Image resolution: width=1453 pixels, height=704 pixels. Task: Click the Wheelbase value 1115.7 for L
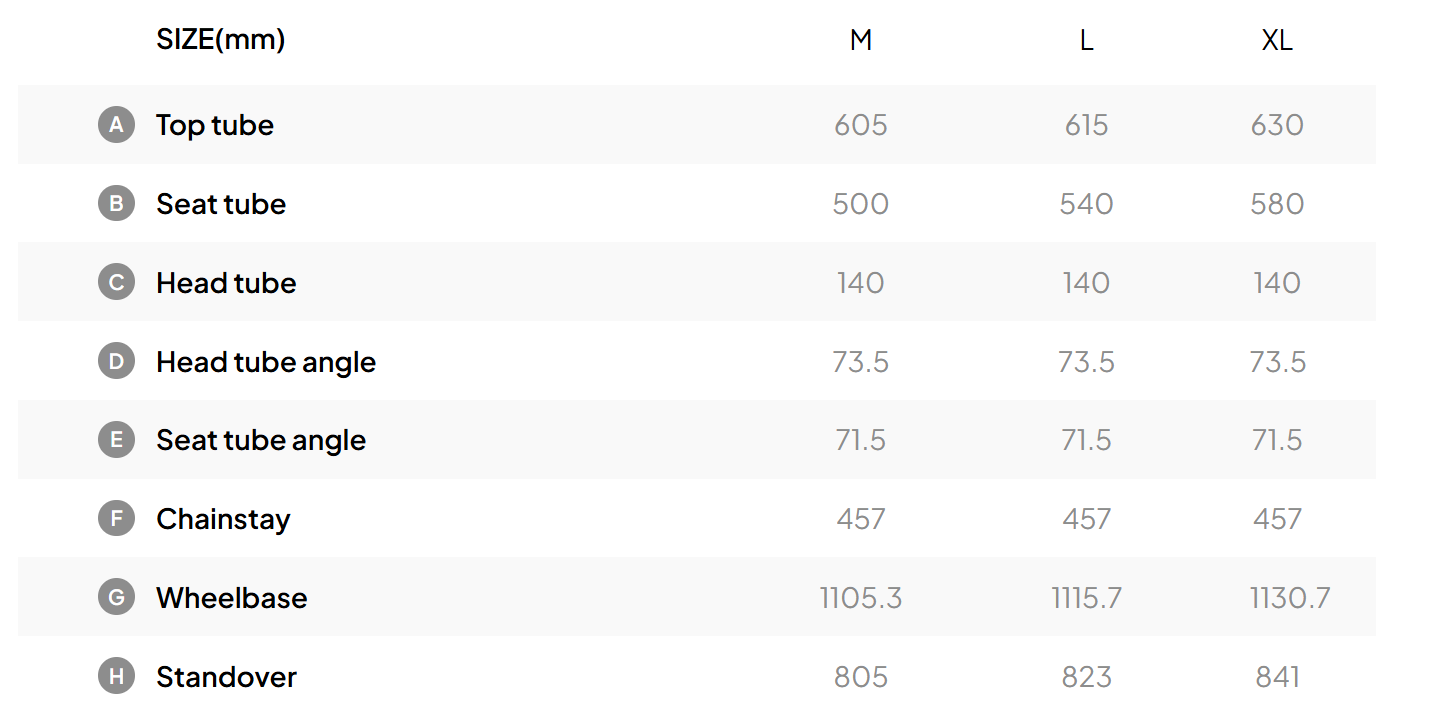coord(1087,598)
